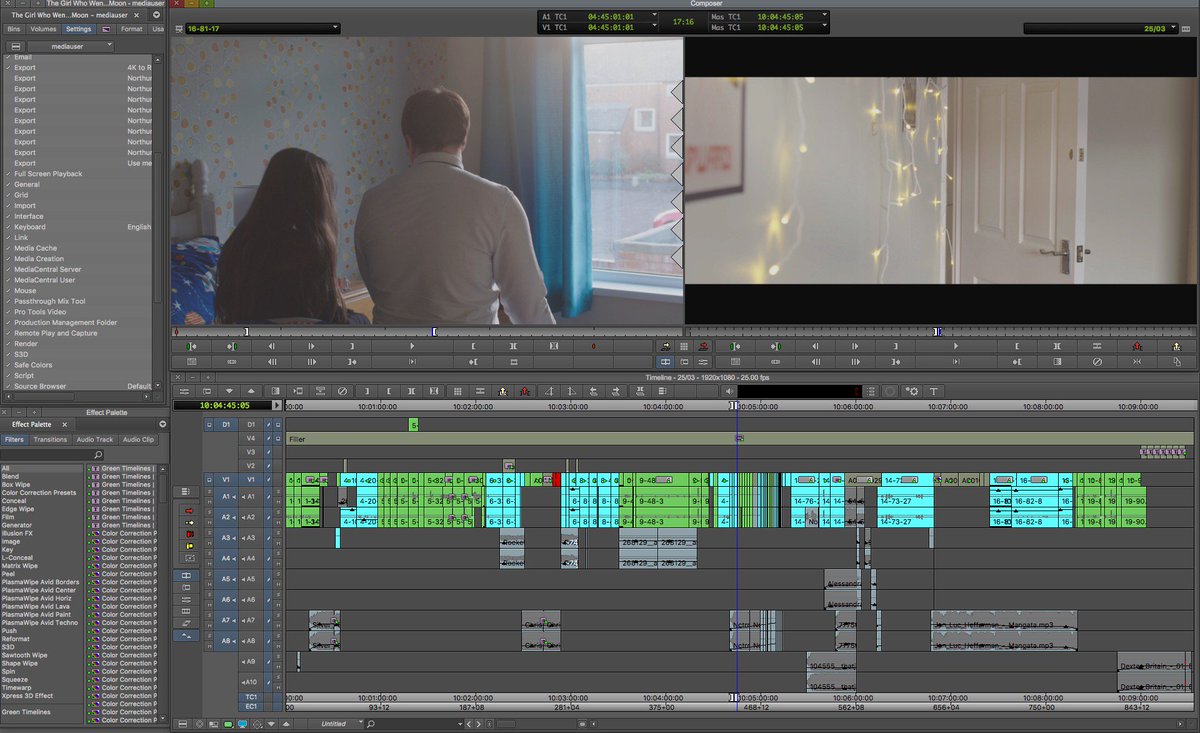Image resolution: width=1200 pixels, height=733 pixels.
Task: Toggle record track selector A1
Action: 251,496
